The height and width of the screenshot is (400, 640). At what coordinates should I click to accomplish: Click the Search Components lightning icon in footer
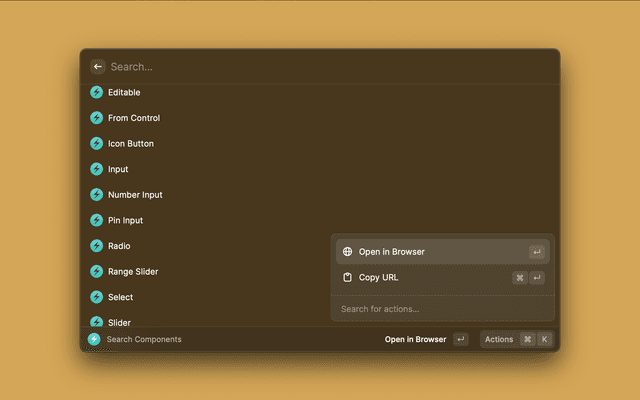[94, 339]
